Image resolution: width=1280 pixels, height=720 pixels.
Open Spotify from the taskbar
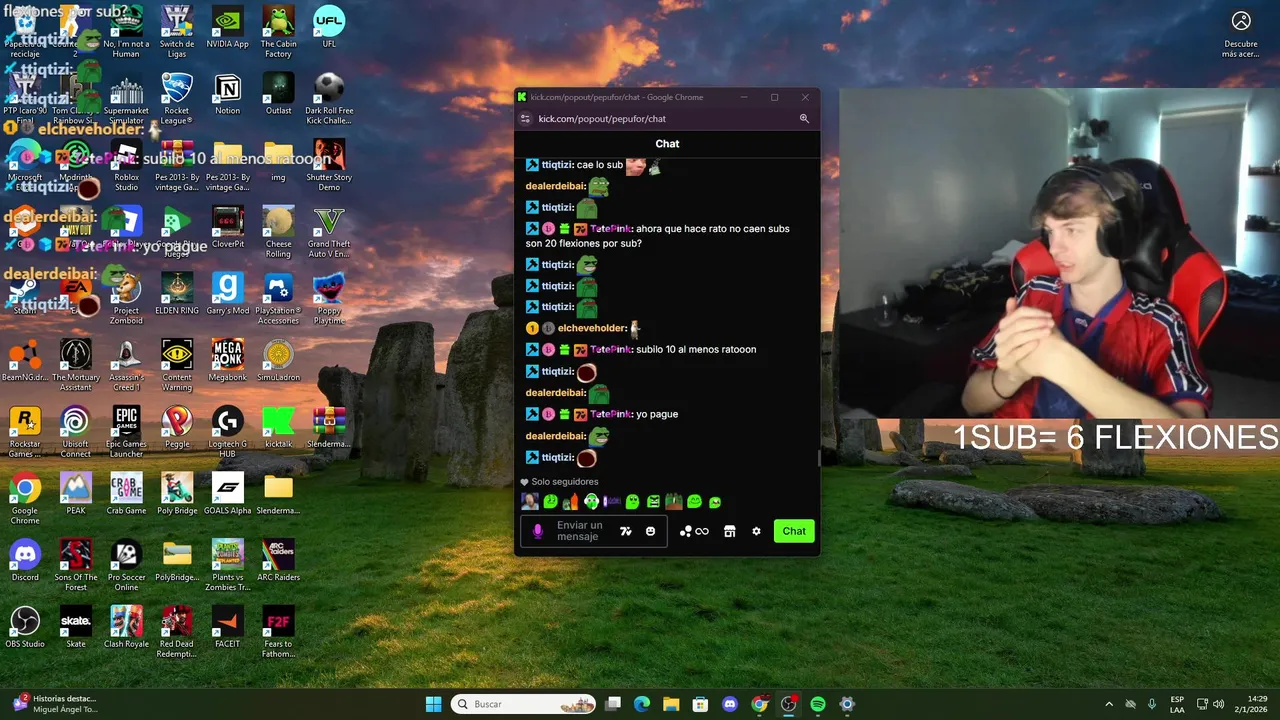pos(818,704)
